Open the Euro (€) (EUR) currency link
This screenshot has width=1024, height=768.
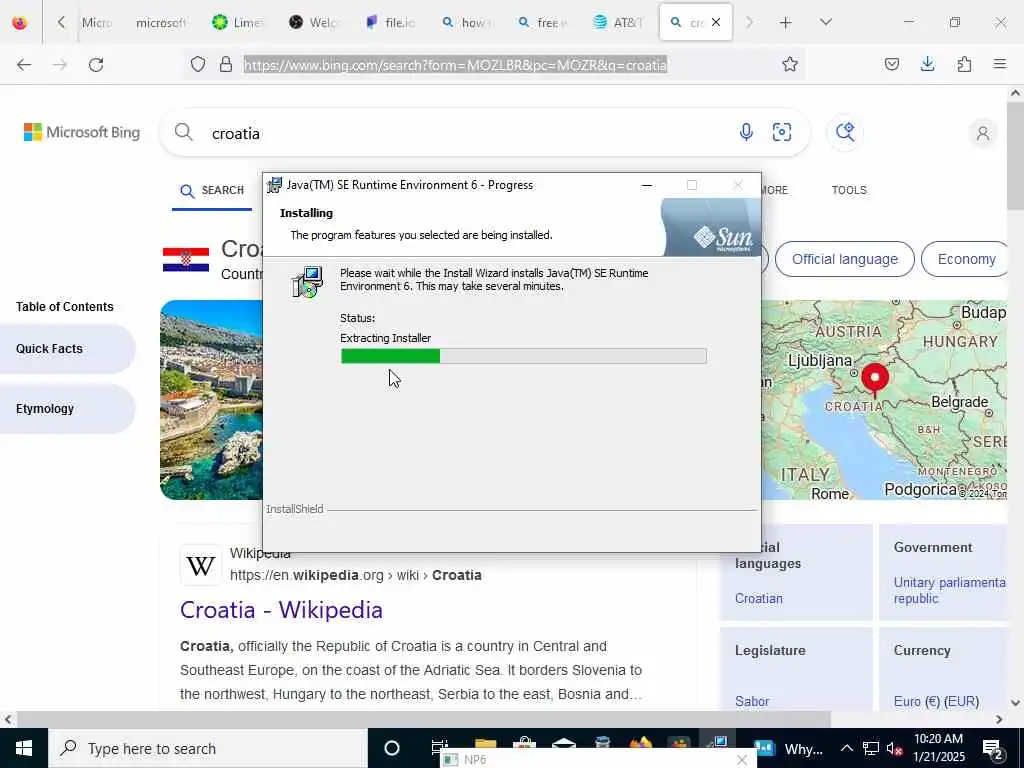point(936,701)
